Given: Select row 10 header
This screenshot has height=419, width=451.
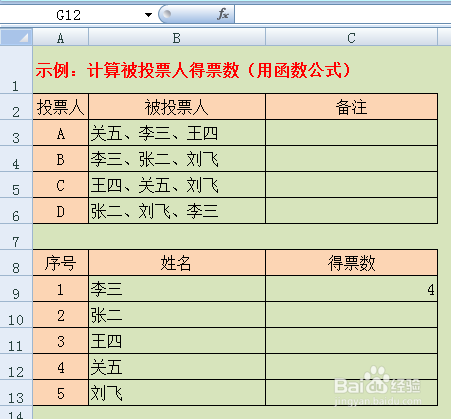Looking at the screenshot, I should tap(16, 315).
